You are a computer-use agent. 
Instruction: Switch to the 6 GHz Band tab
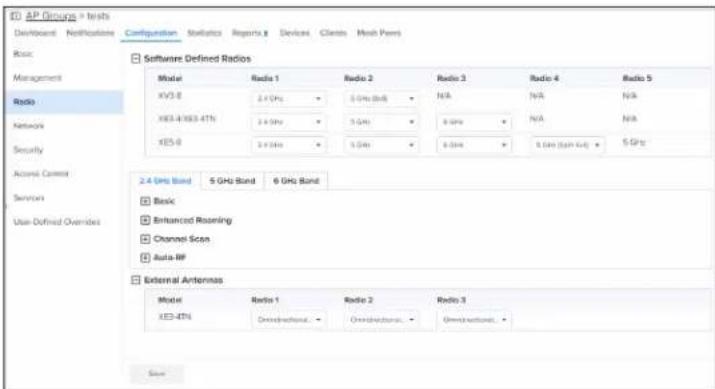click(x=296, y=181)
